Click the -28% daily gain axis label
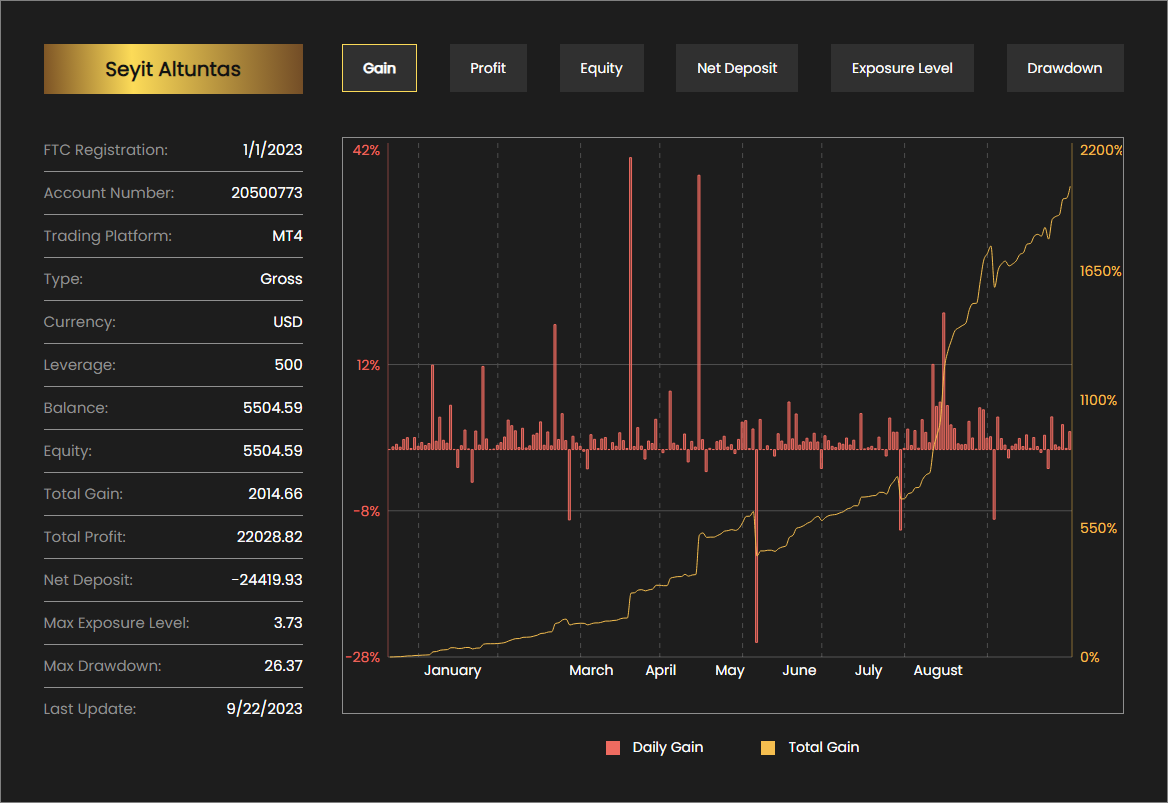Screen dimensions: 1168x803 point(363,657)
